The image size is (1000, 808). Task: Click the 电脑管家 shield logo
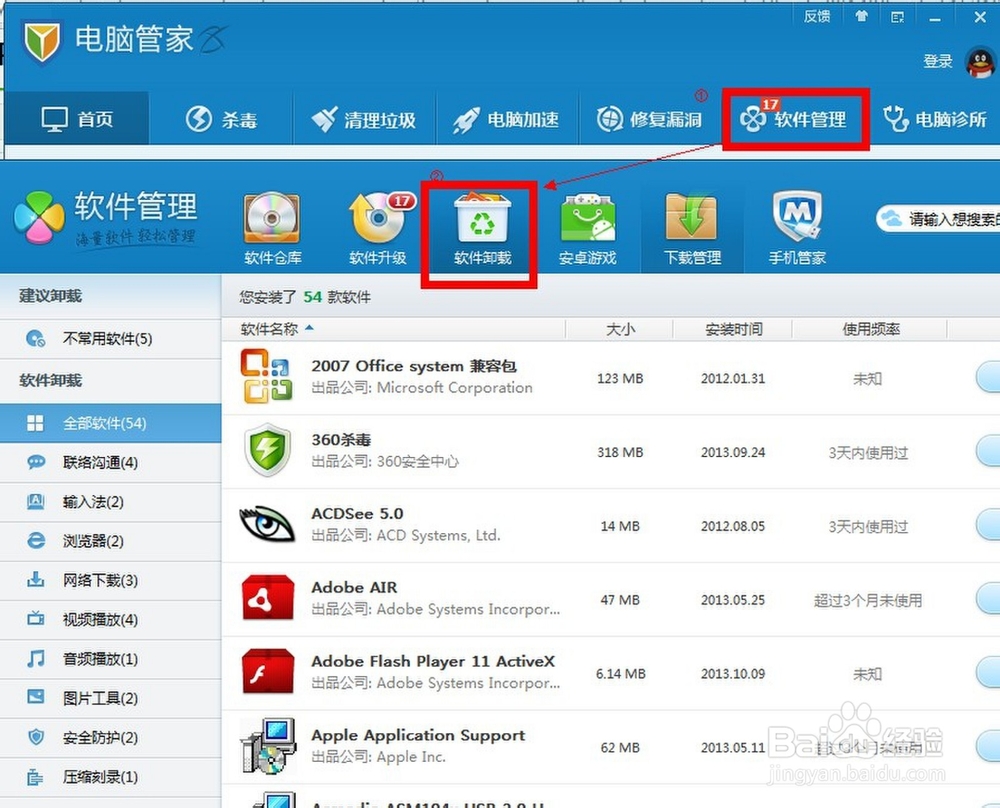click(x=41, y=41)
